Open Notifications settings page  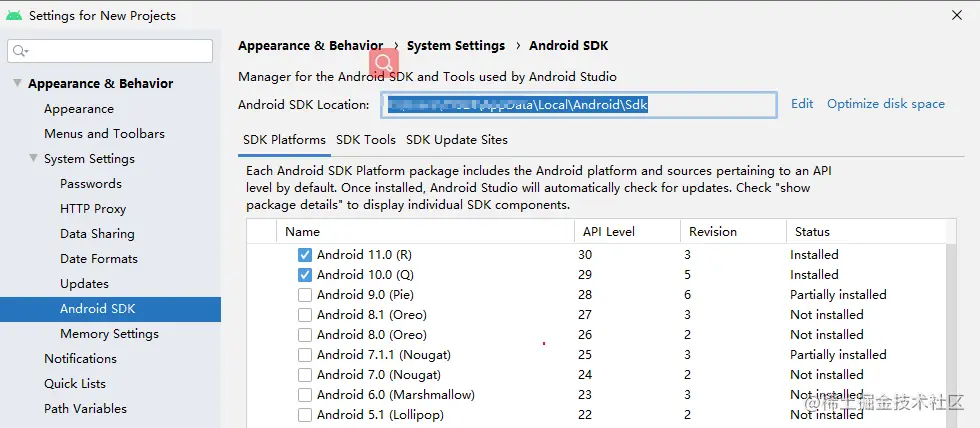(x=81, y=359)
